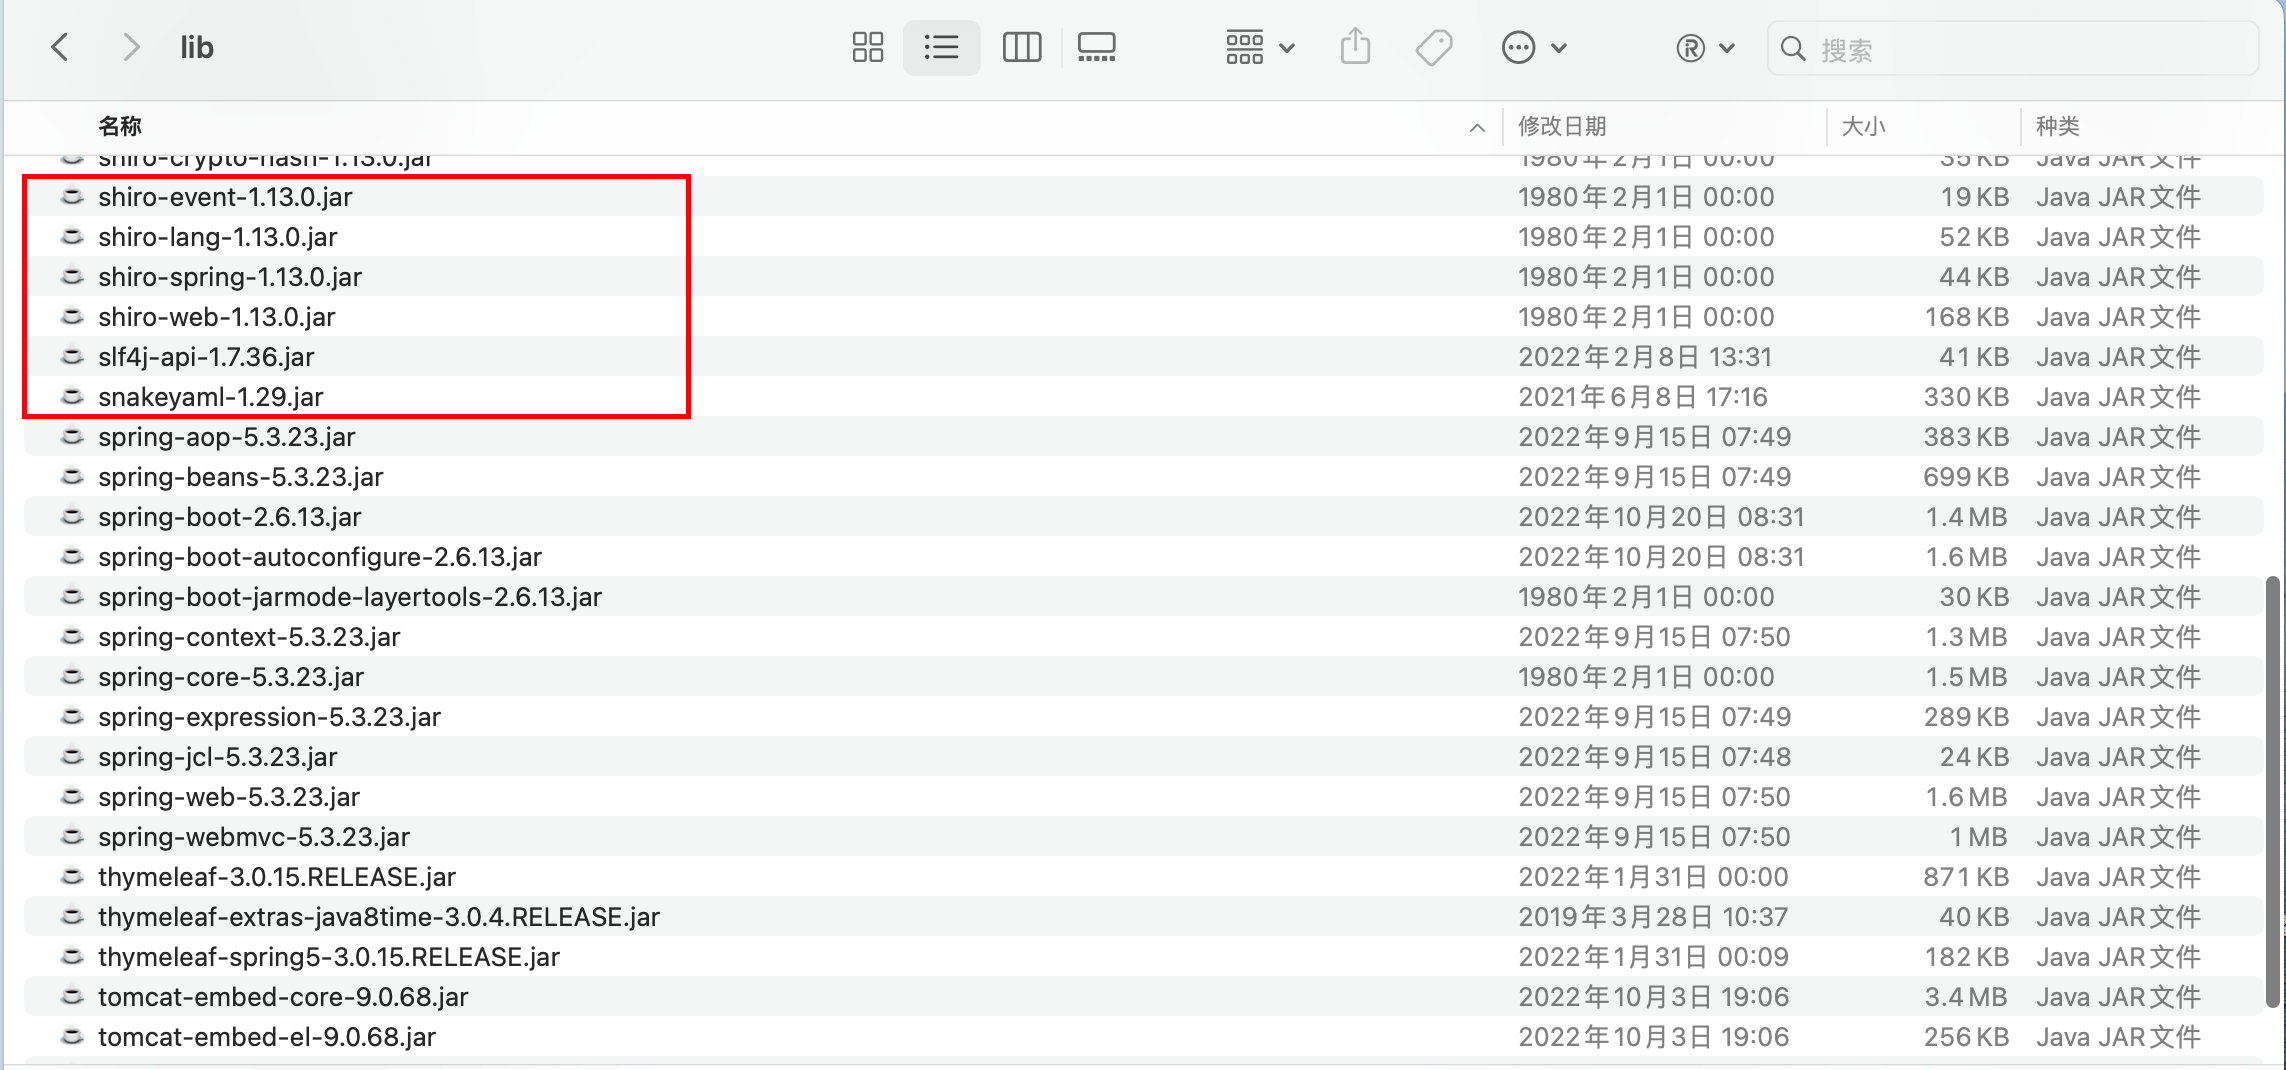Screen dimensions: 2286x1070
Task: Open the circled R toolbar dropdown
Action: 1705,48
